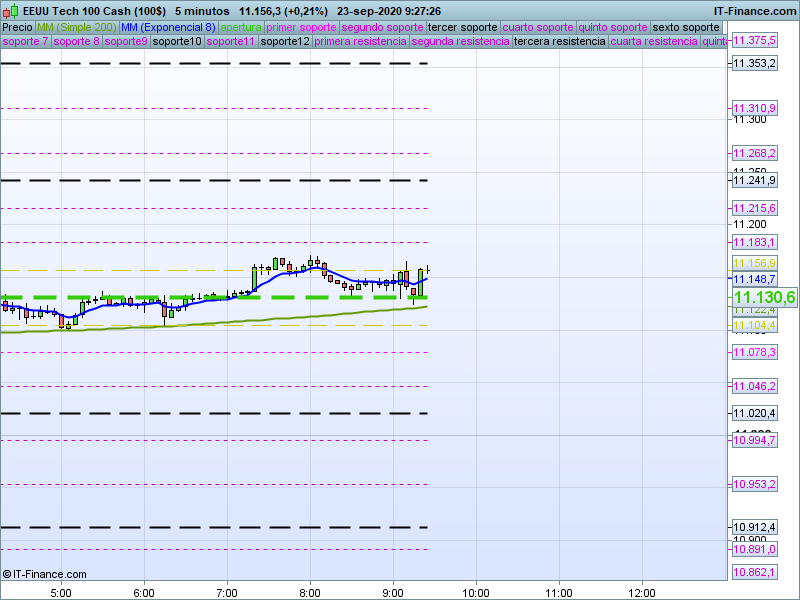Screen dimensions: 800x600
Task: Click the primera resistencia label
Action: [x=359, y=42]
